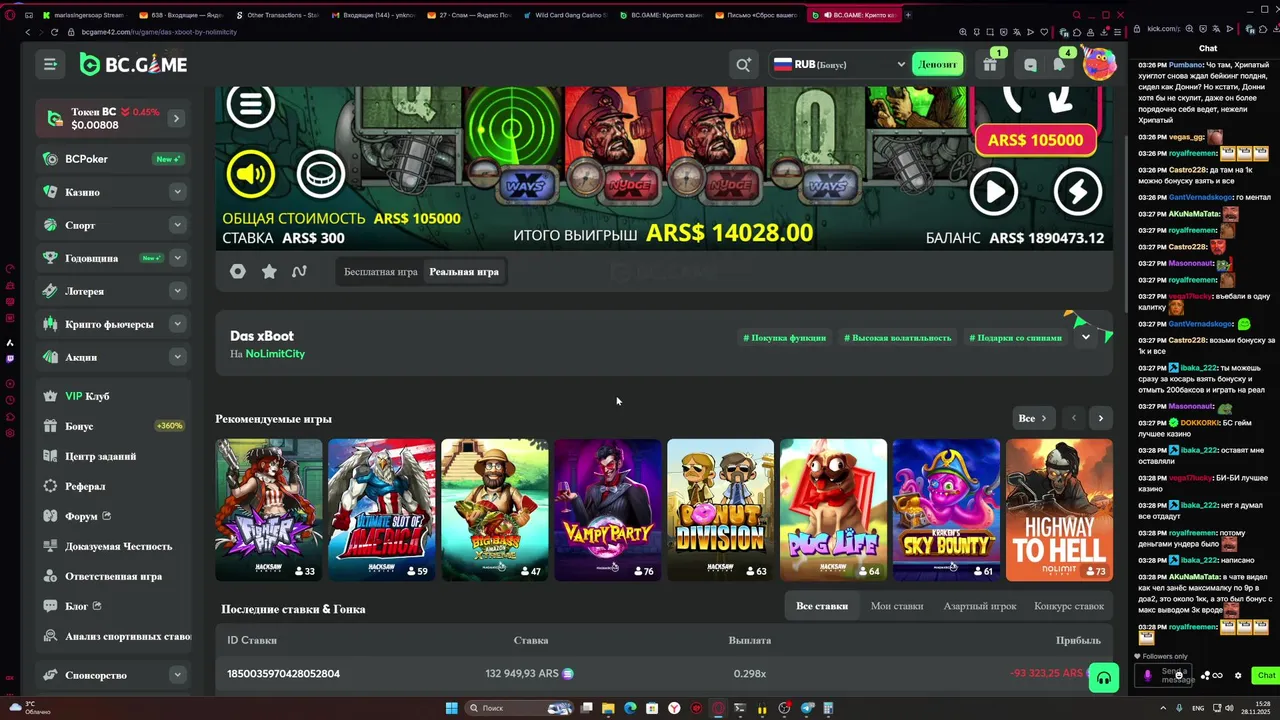The height and width of the screenshot is (720, 1280).
Task: Open the Vampy Party game thumbnail
Action: click(608, 510)
